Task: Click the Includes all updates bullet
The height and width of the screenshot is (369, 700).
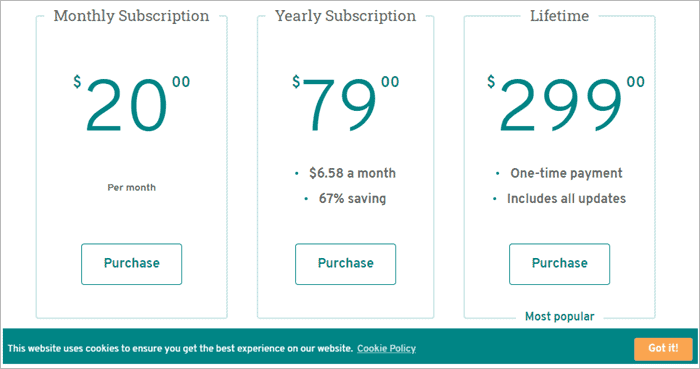Action: (566, 199)
